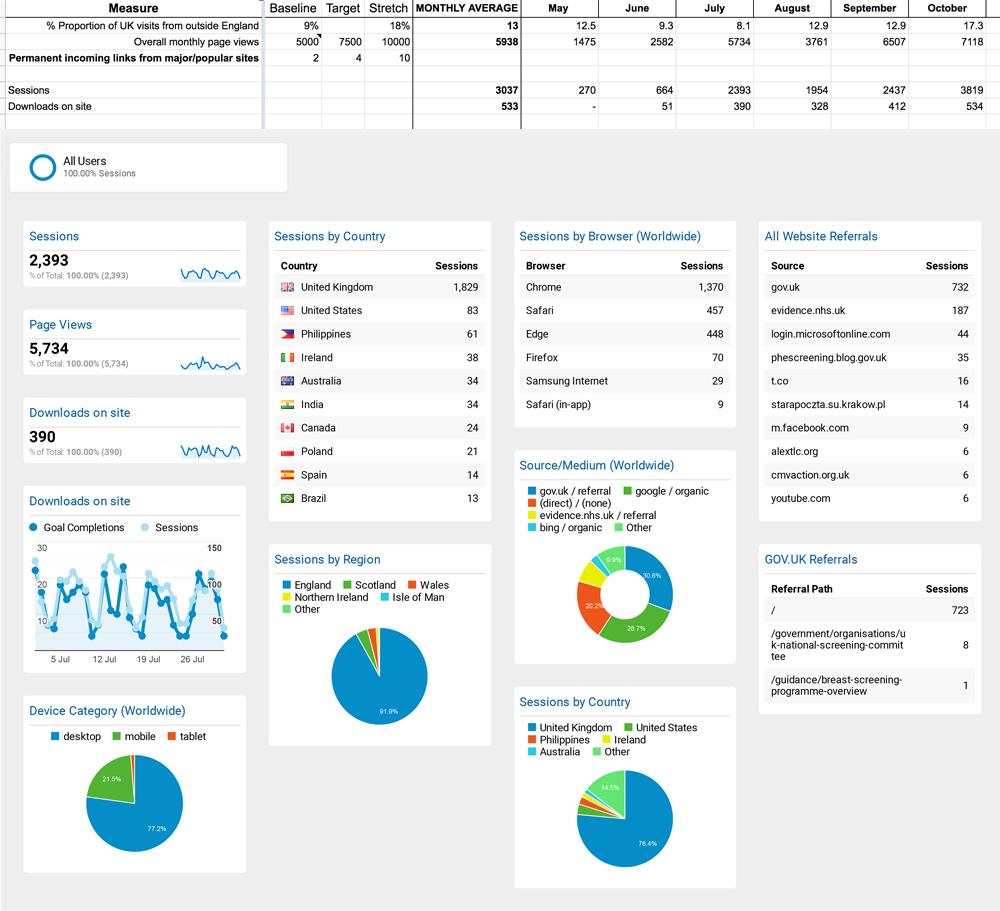
Task: Click the Goal Completions legend dot
Action: pyautogui.click(x=33, y=528)
